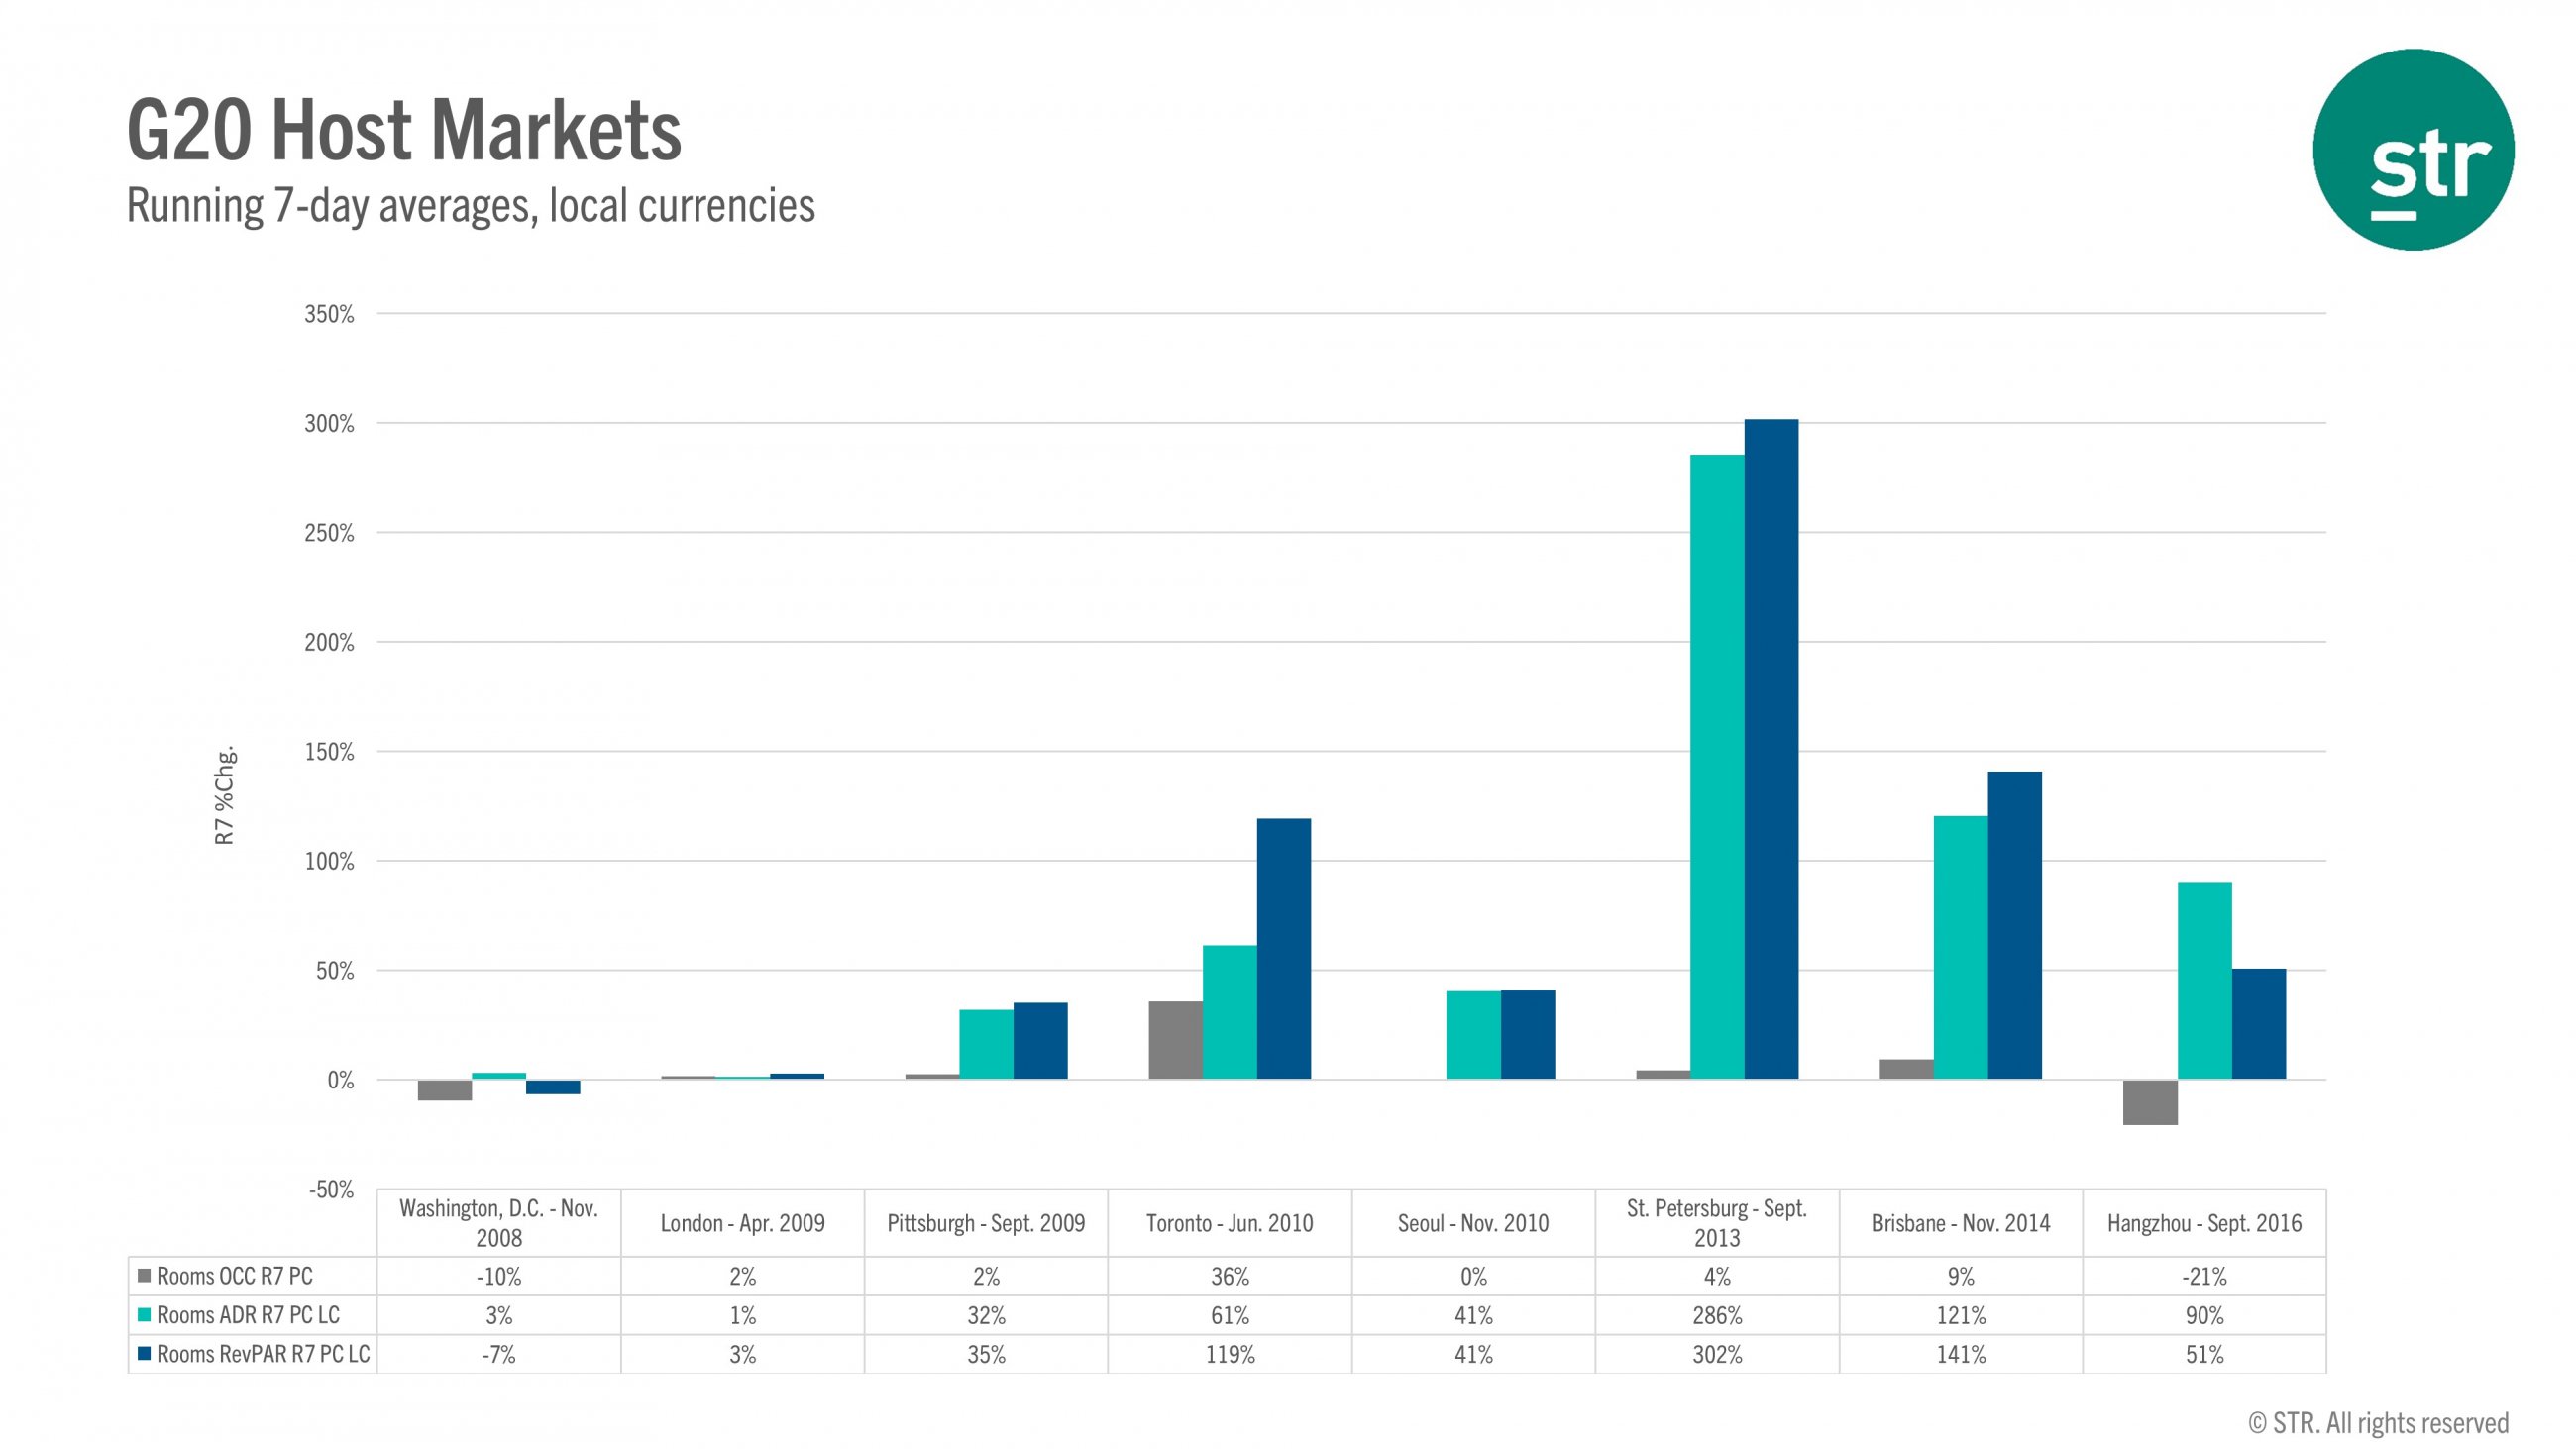Click the STR All rights reserved text
This screenshot has width=2576, height=1449.
click(2379, 1423)
